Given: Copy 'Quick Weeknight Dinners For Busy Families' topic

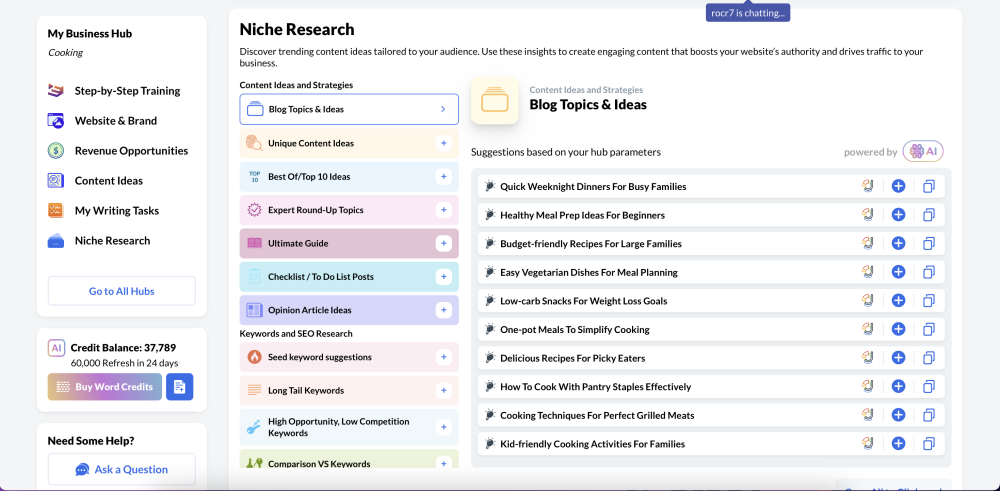Looking at the screenshot, I should tap(929, 186).
